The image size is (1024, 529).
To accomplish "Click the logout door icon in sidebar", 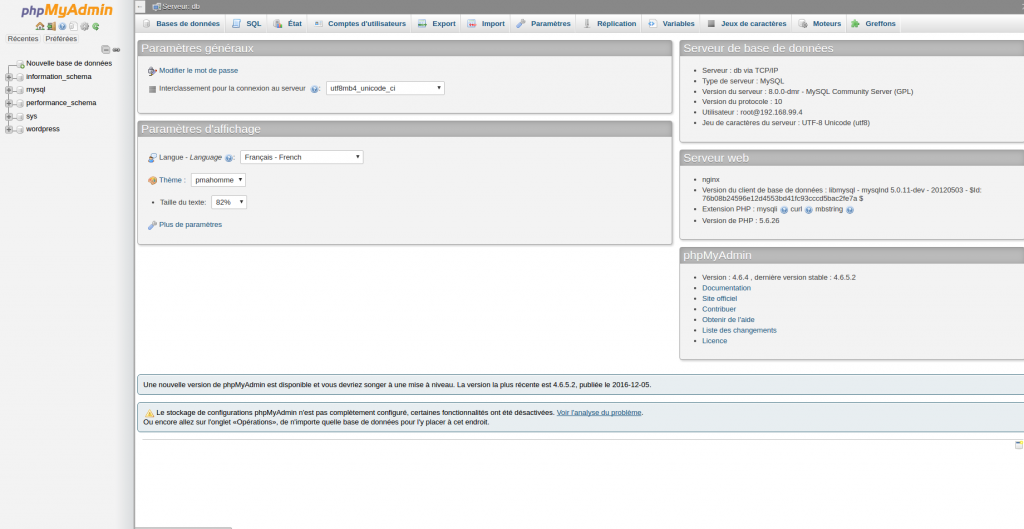I will [x=52, y=27].
